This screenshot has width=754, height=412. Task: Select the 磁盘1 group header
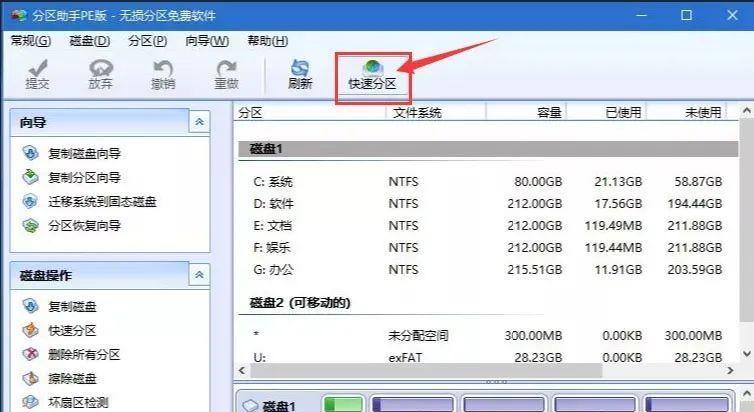pyautogui.click(x=488, y=149)
